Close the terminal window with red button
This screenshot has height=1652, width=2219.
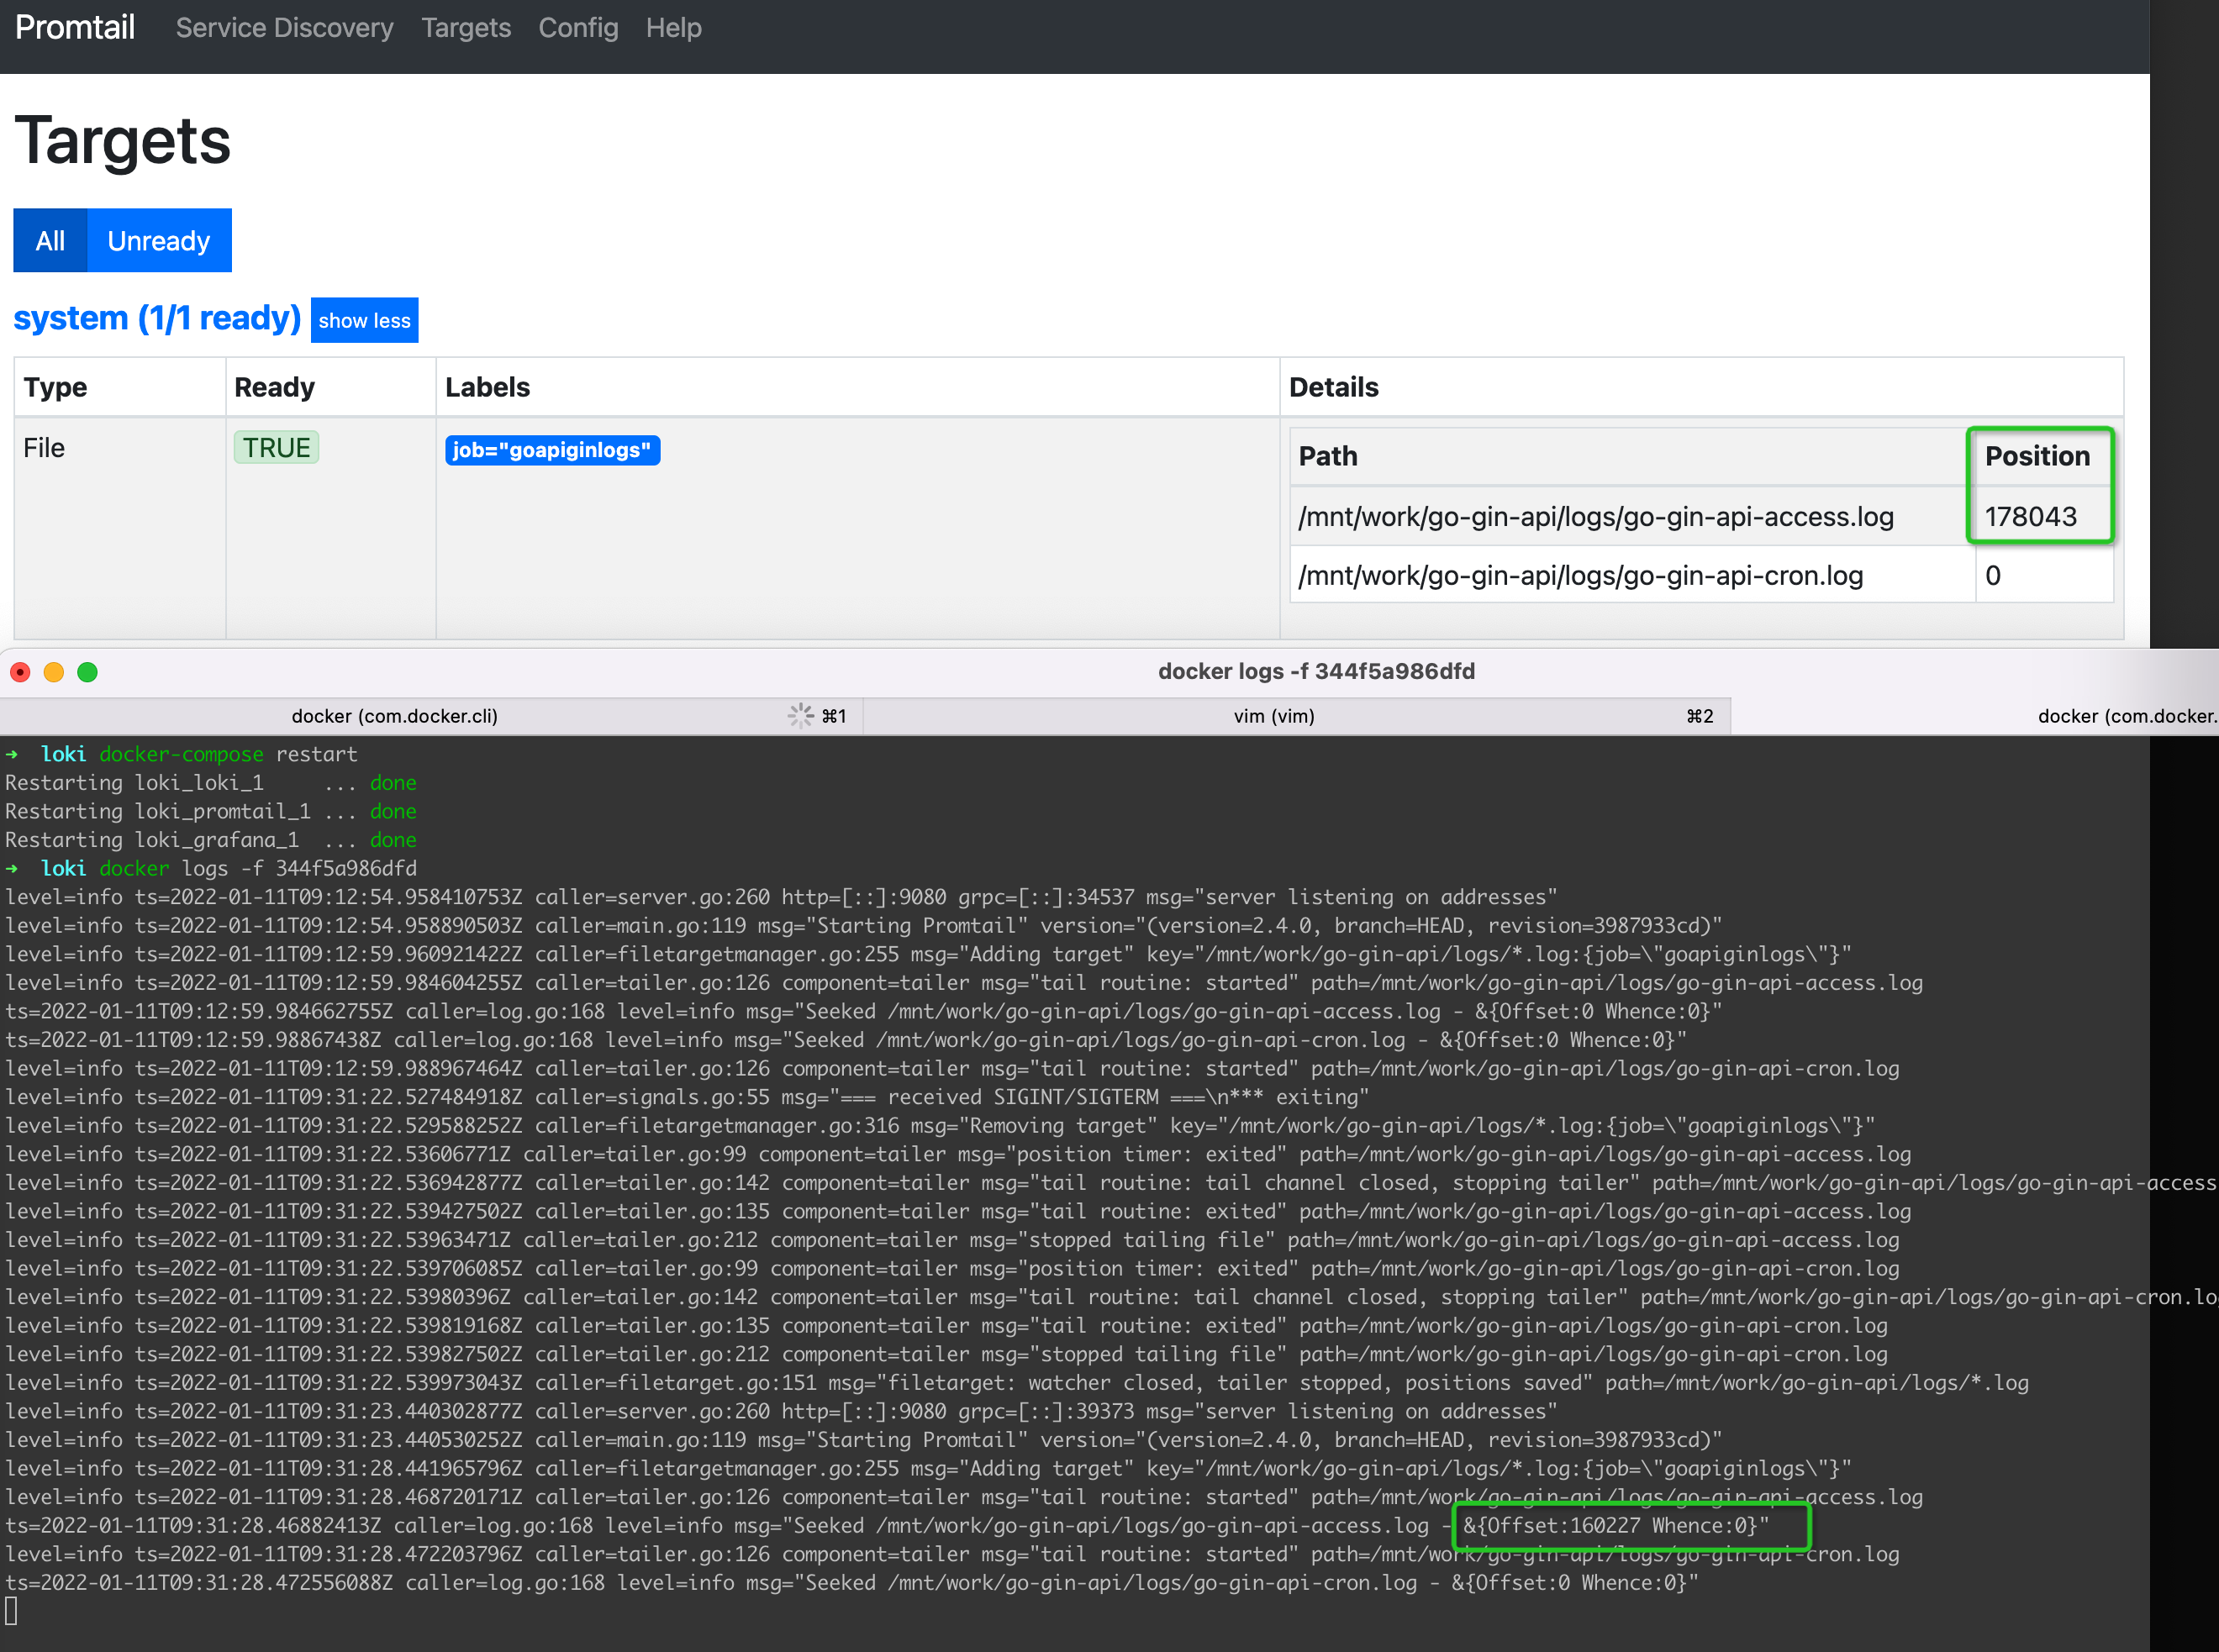20,672
